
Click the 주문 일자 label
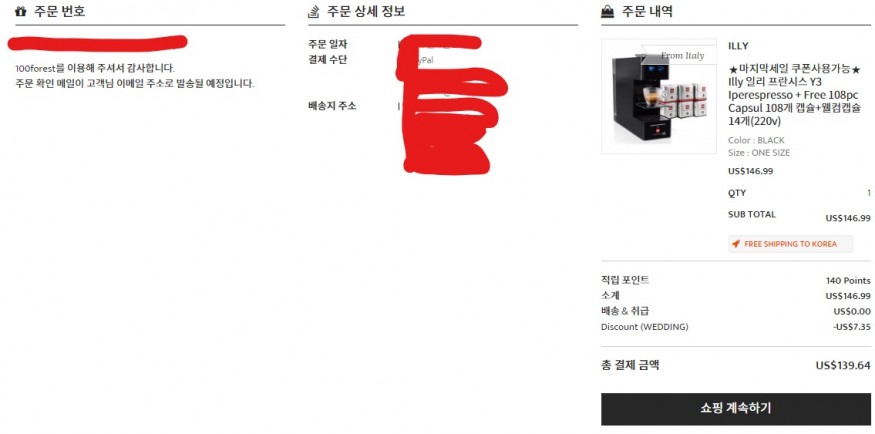tap(328, 45)
